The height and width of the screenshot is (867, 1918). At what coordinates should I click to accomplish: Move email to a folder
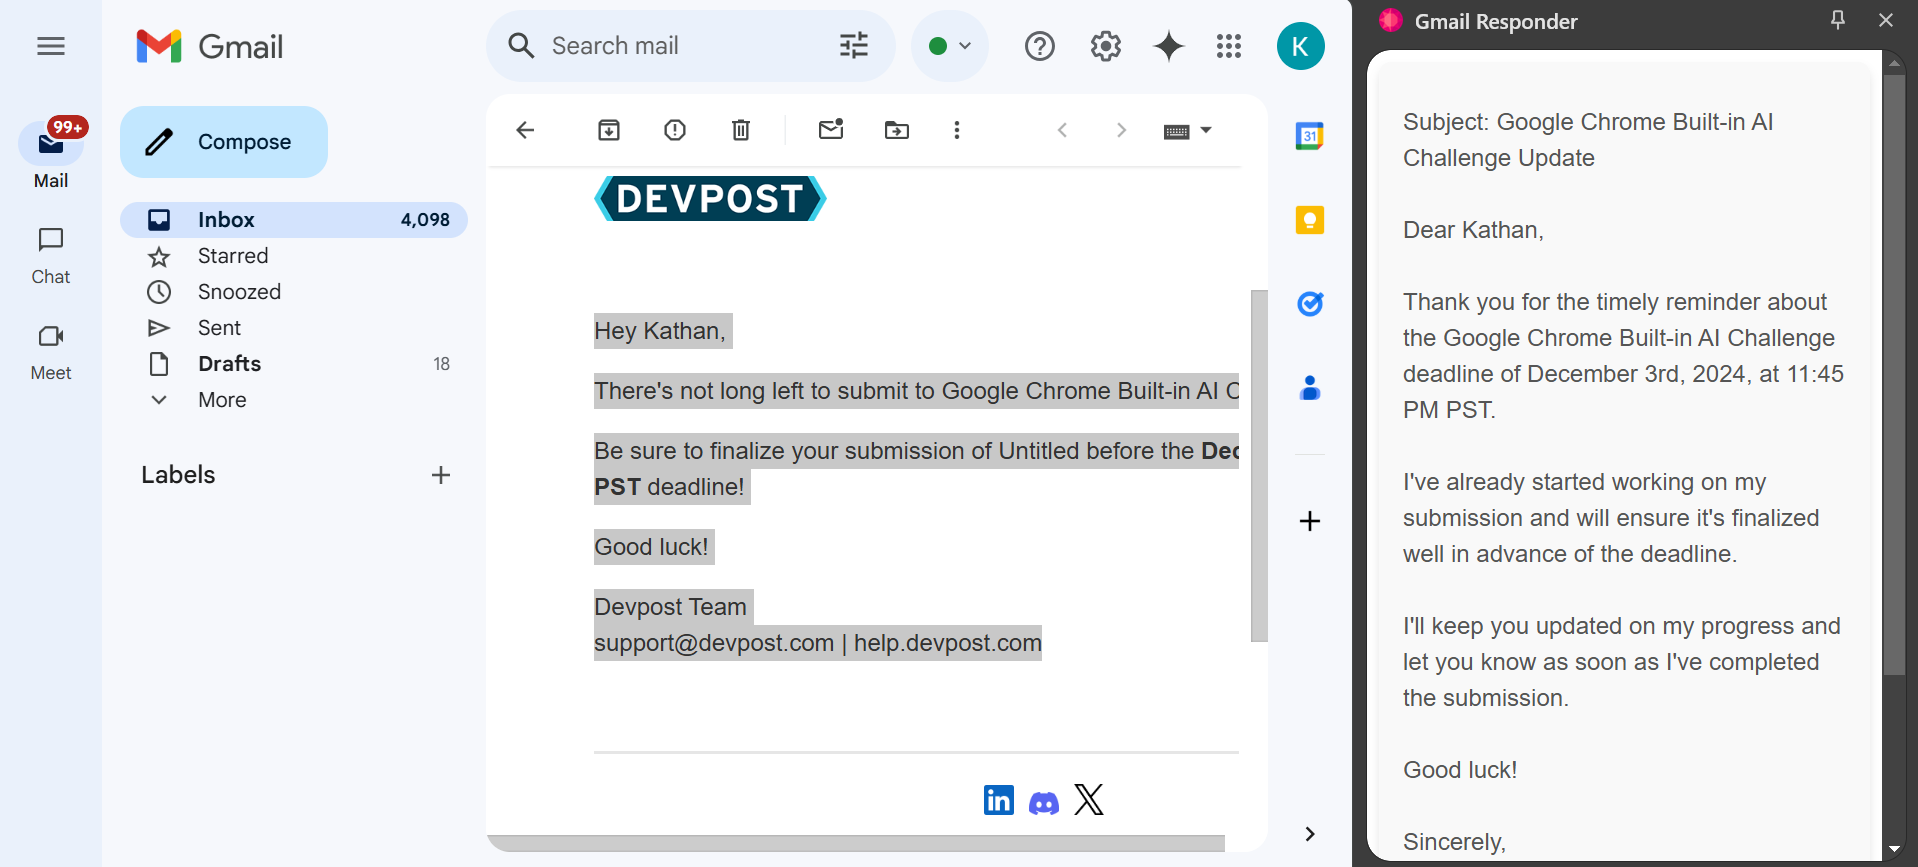[897, 130]
